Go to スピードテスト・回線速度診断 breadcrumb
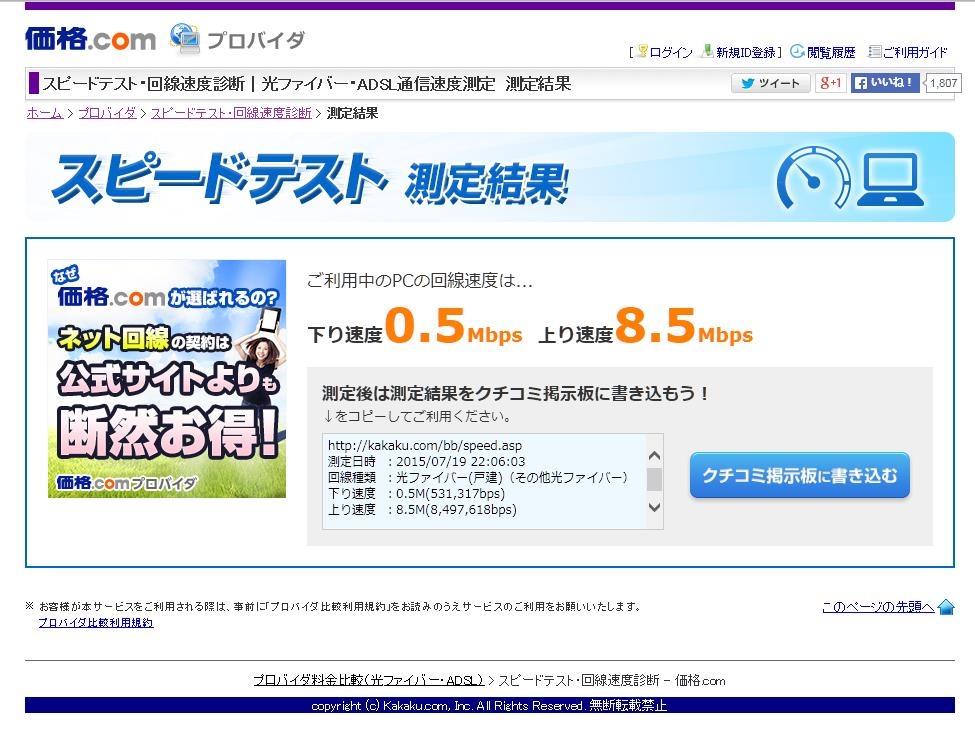Screen dimensions: 975x736 tap(231, 113)
